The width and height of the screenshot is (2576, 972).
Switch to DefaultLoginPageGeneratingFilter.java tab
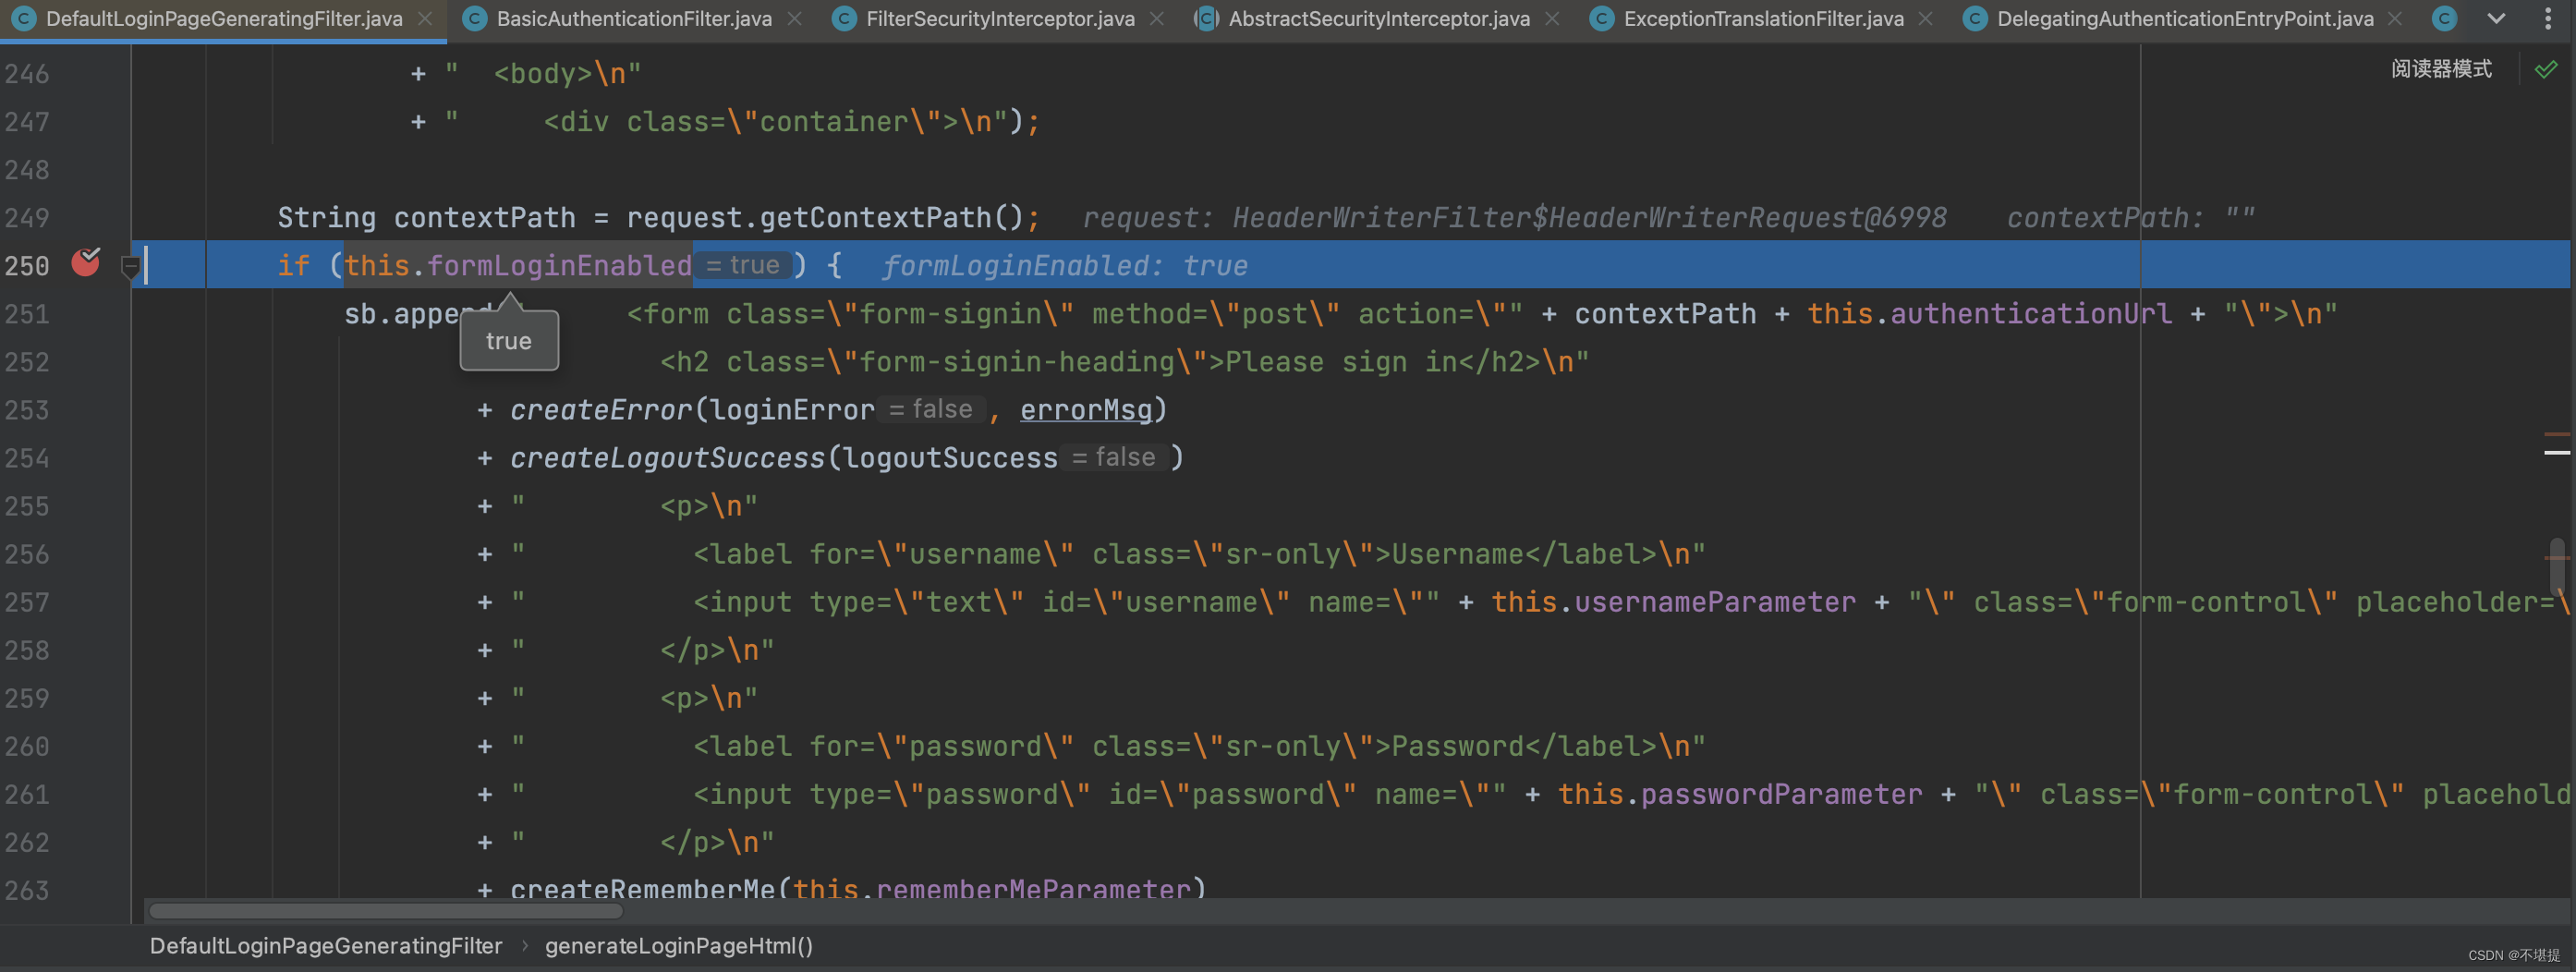pos(224,19)
